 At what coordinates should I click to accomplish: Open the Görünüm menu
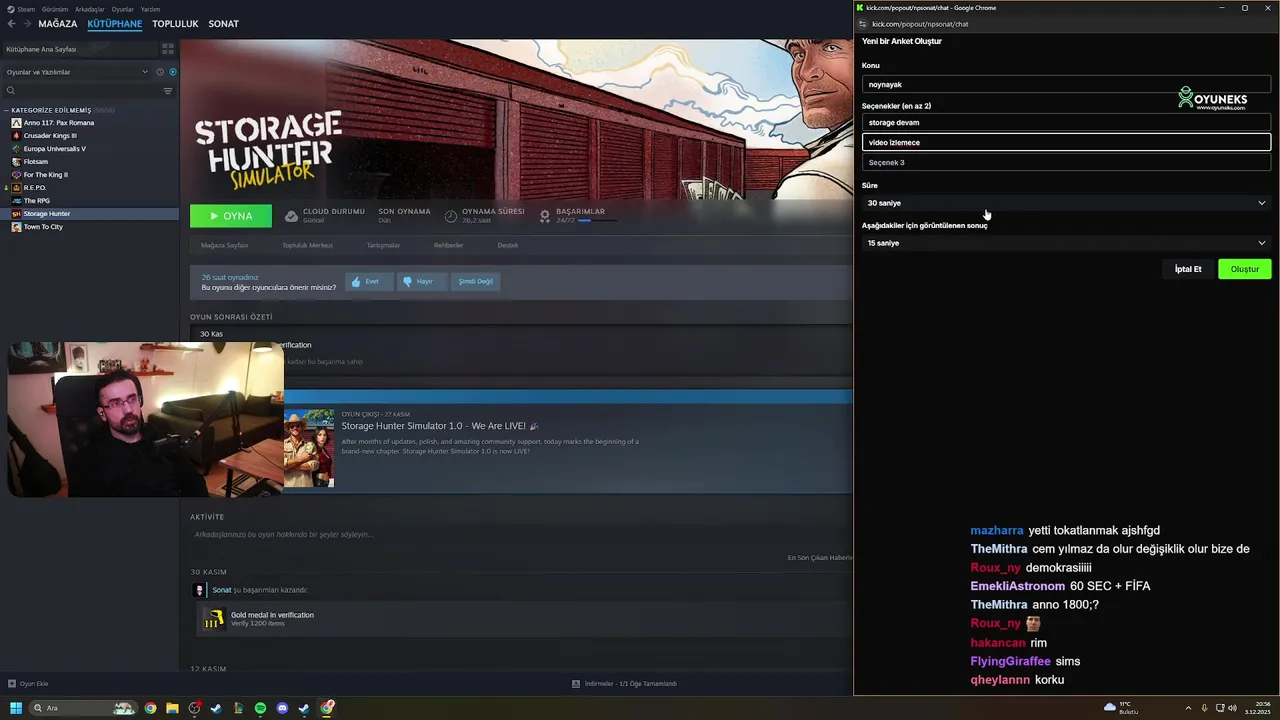55,9
